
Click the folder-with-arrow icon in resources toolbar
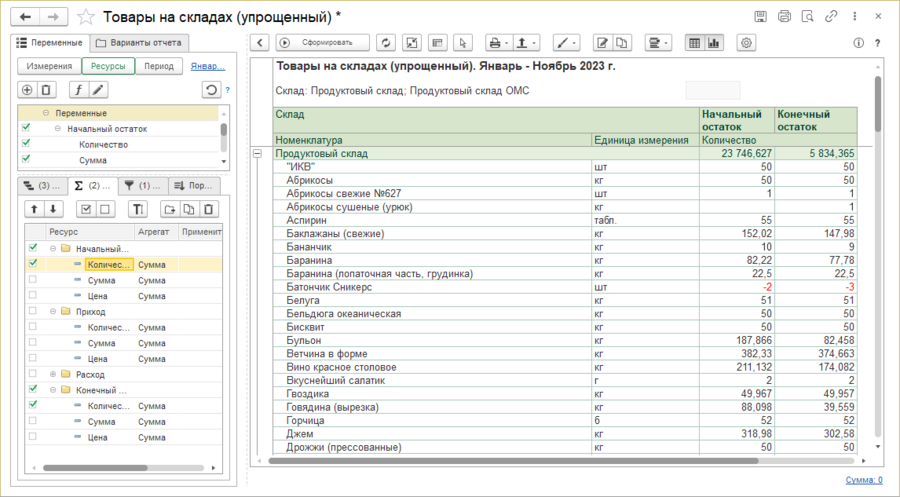click(169, 209)
